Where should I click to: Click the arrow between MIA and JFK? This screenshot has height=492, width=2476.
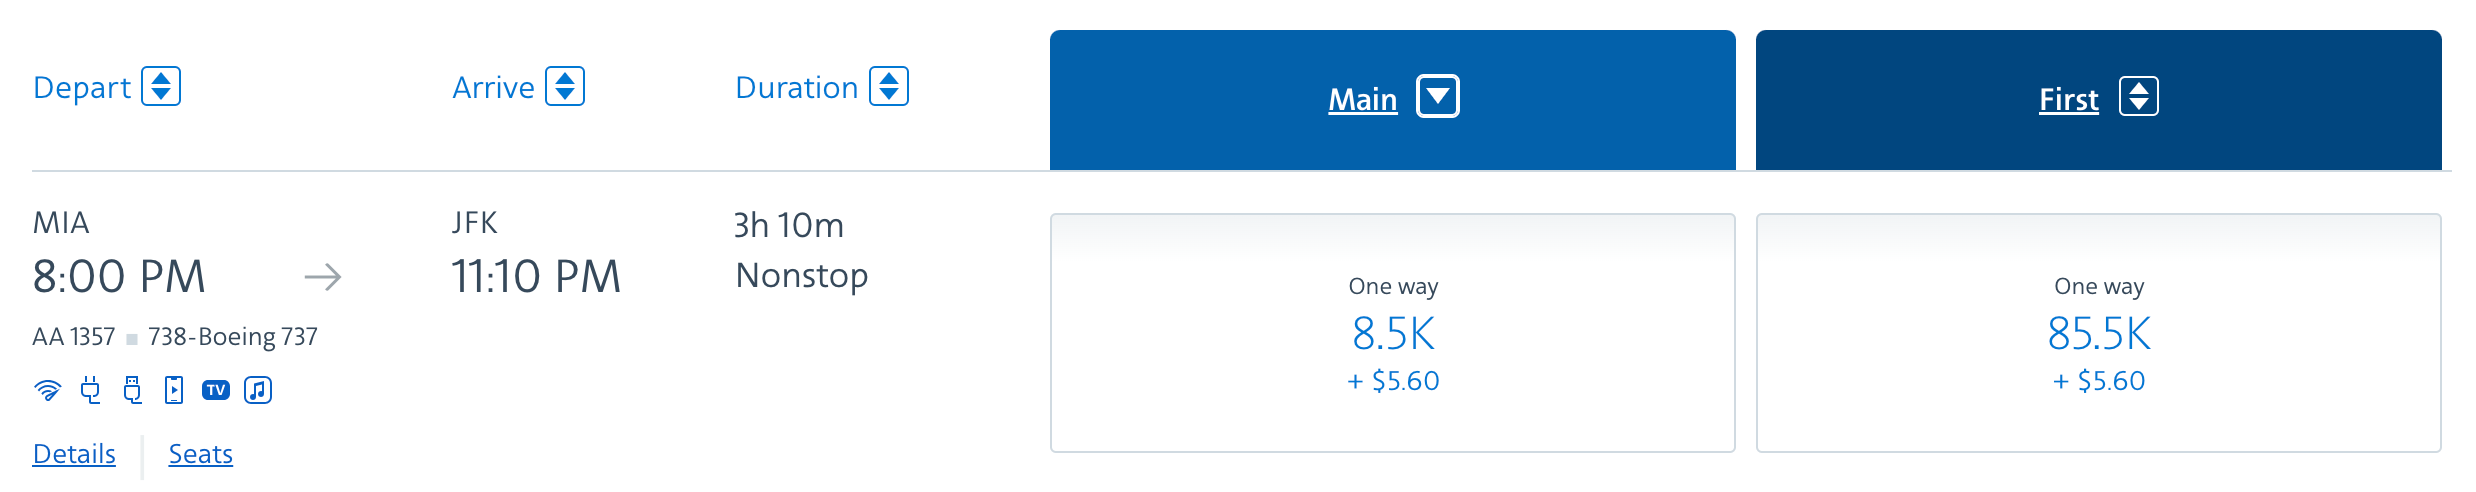coord(323,277)
